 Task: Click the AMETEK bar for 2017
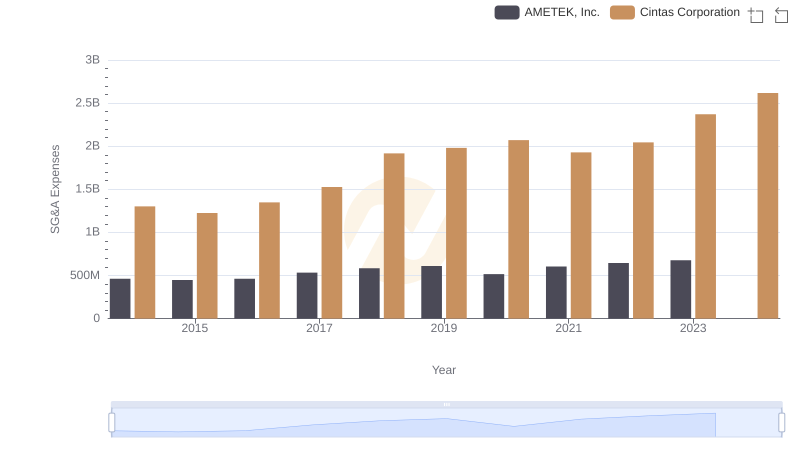307,295
